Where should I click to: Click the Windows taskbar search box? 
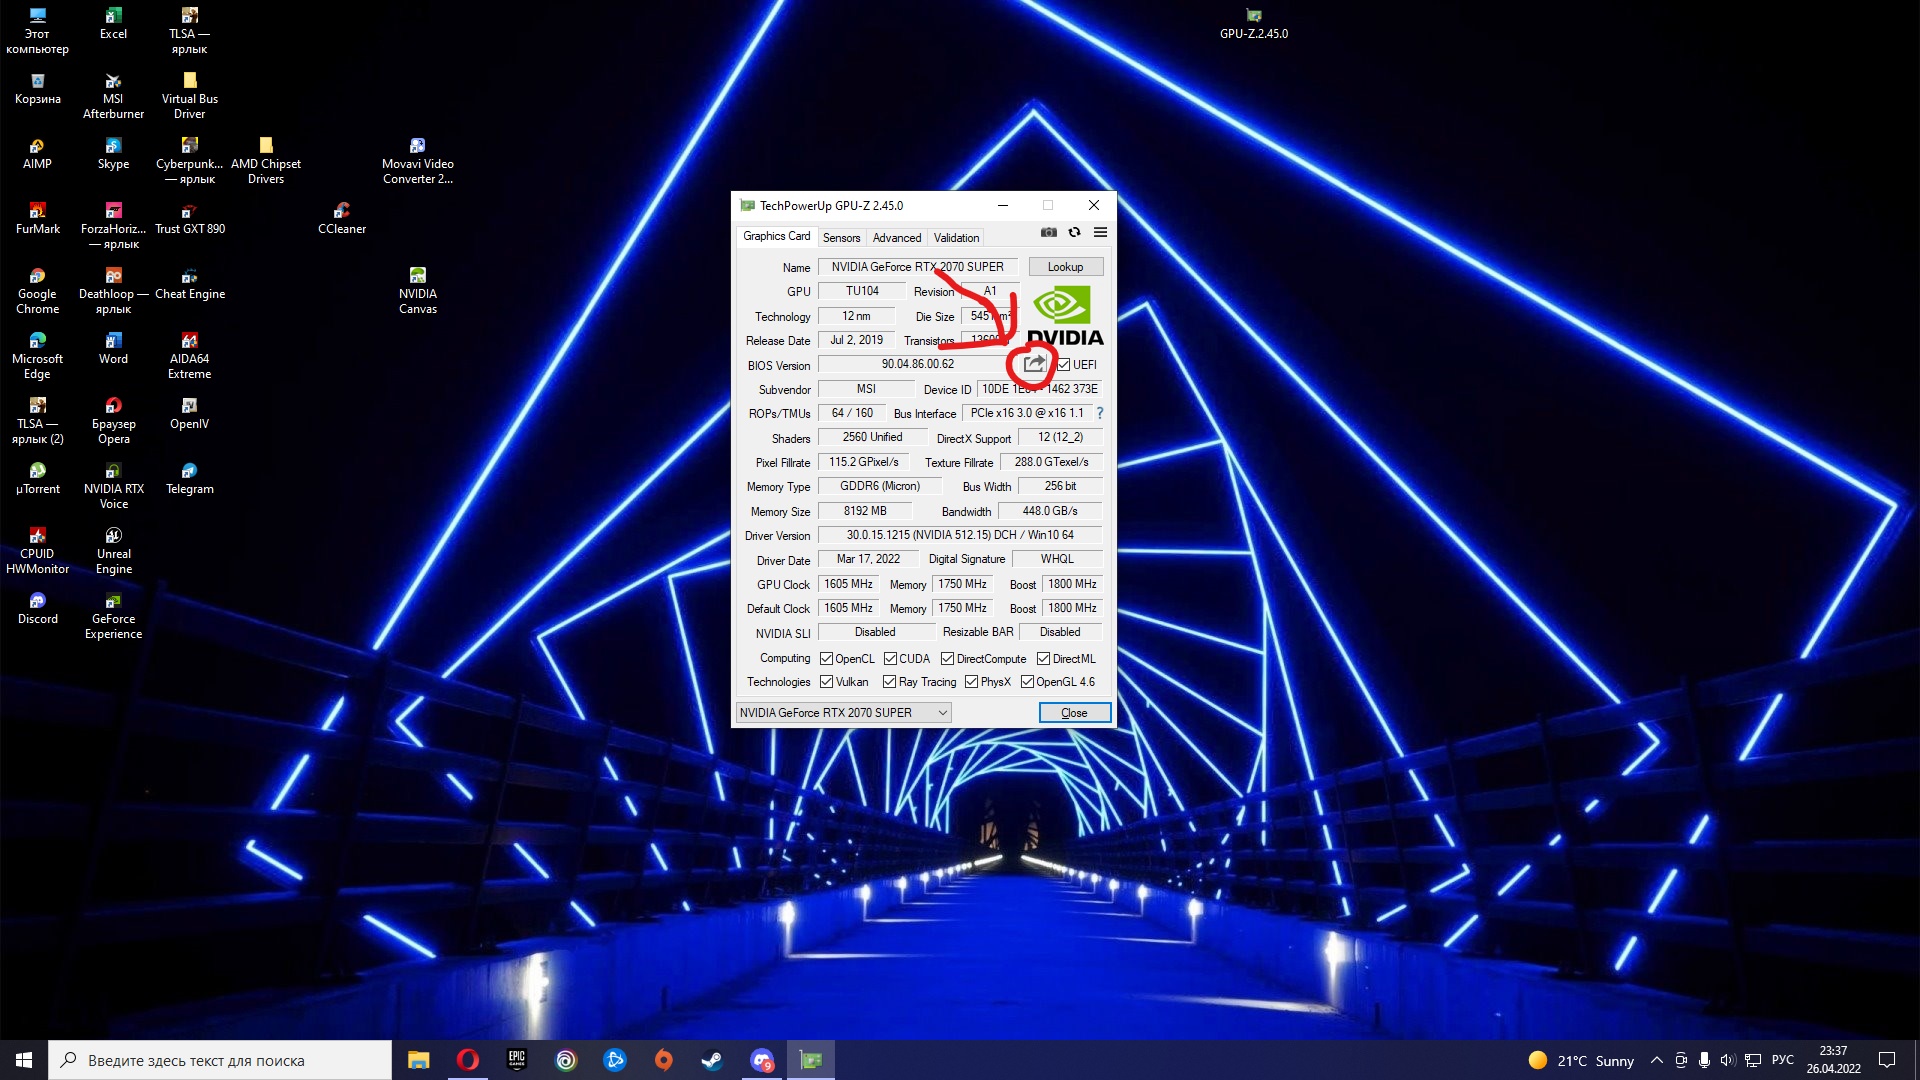click(220, 1060)
